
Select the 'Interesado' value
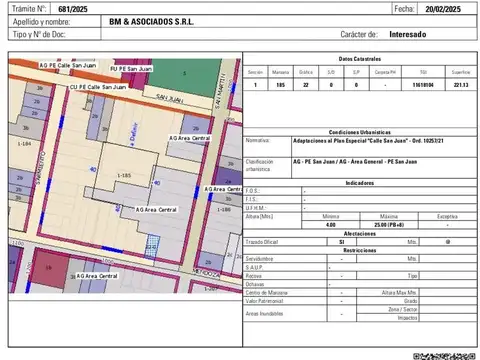(408, 34)
